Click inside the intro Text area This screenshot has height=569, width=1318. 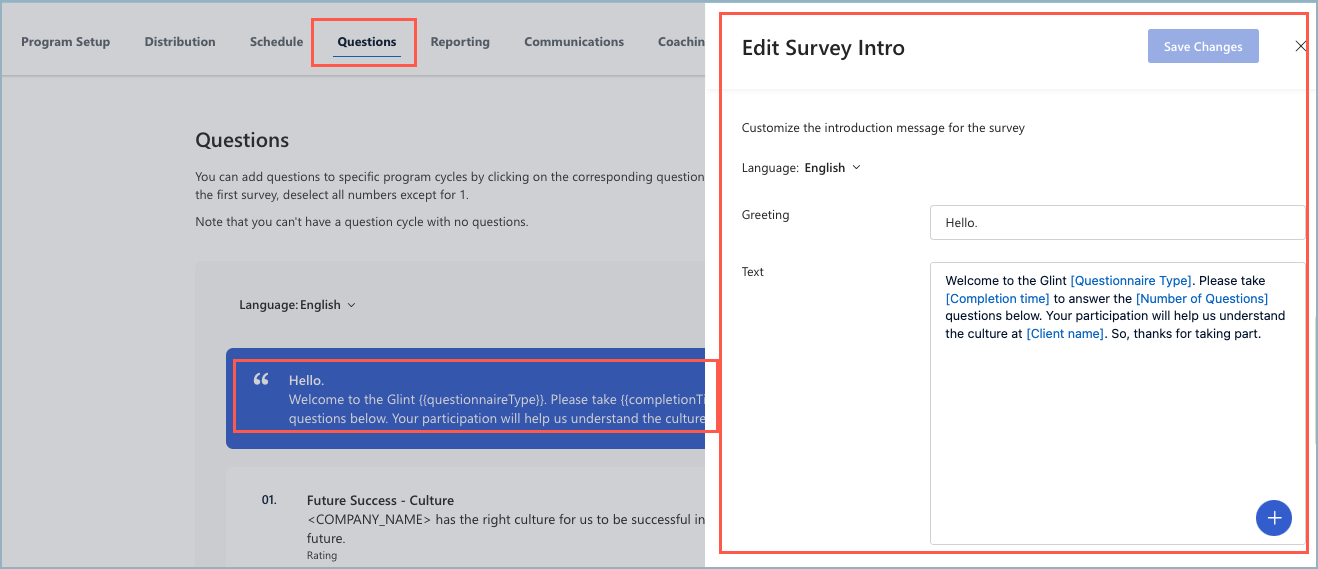(1117, 403)
